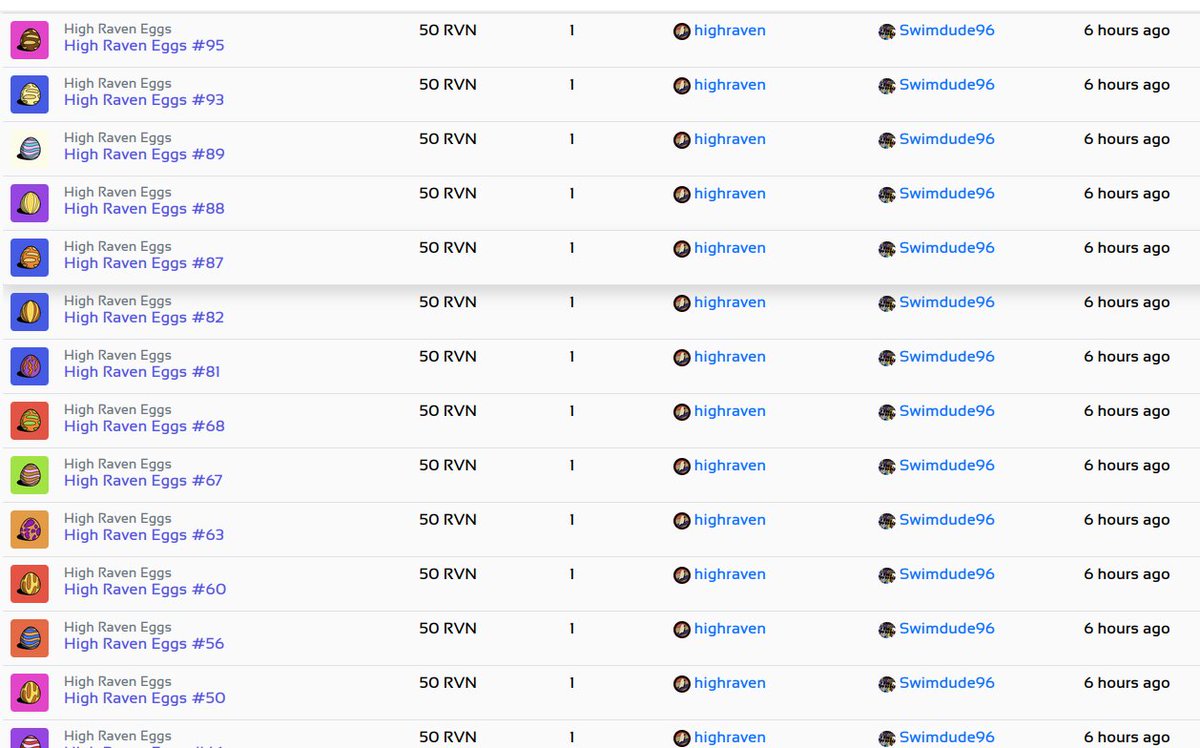The height and width of the screenshot is (748, 1200).
Task: Click Swimdude96 avatar icon in #60 row
Action: coord(887,575)
